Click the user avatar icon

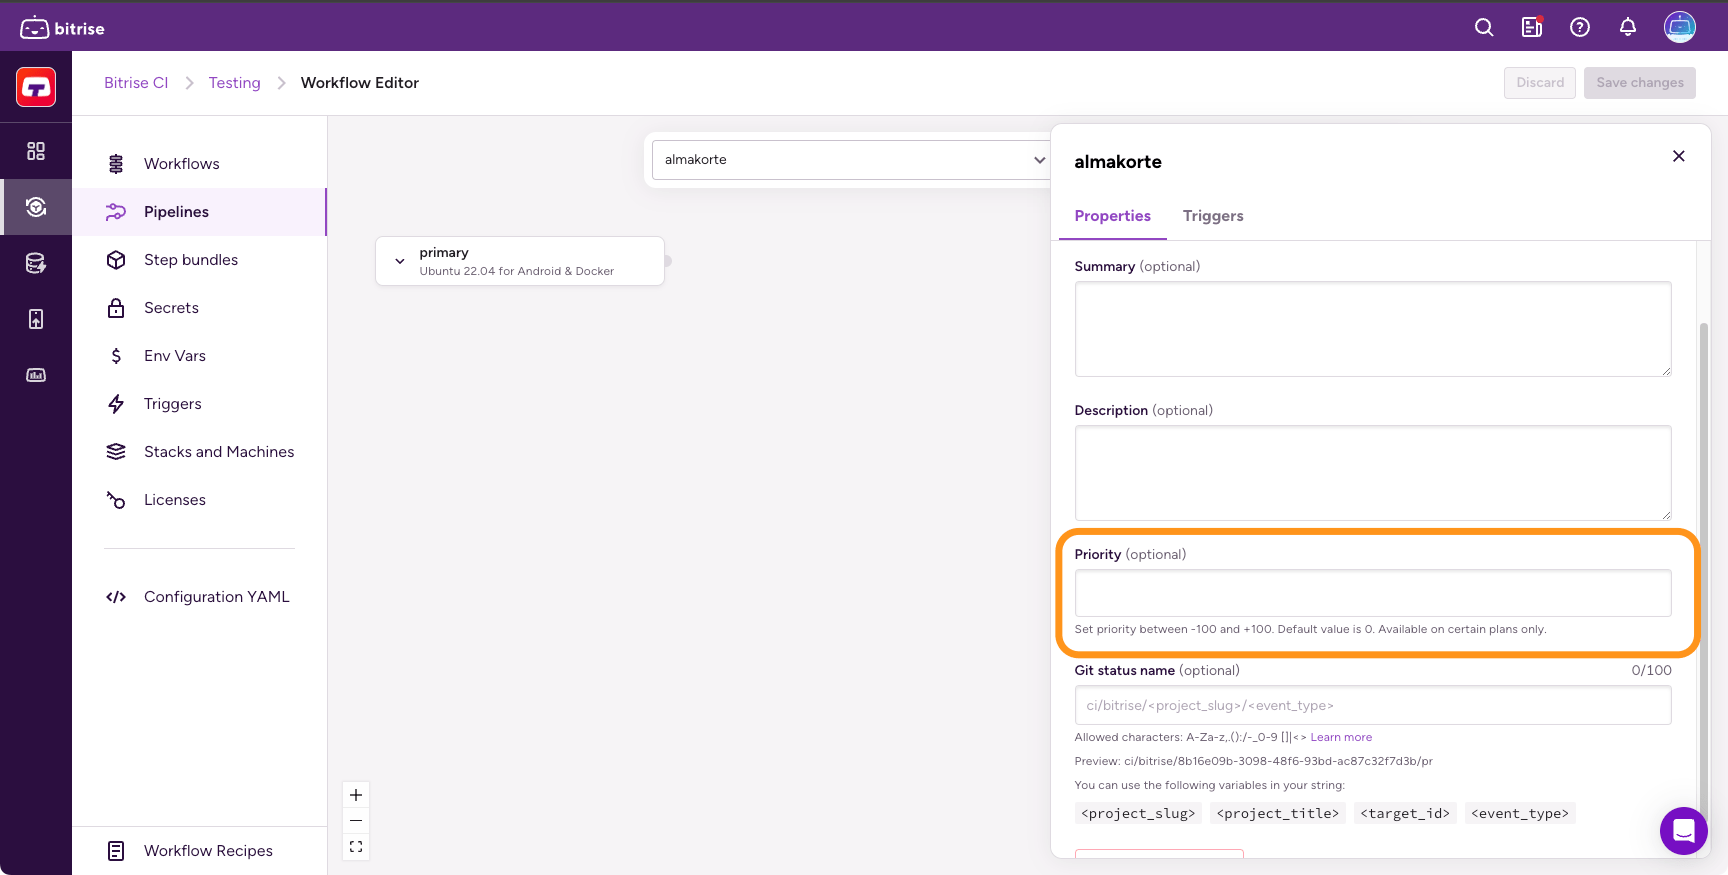1679,27
